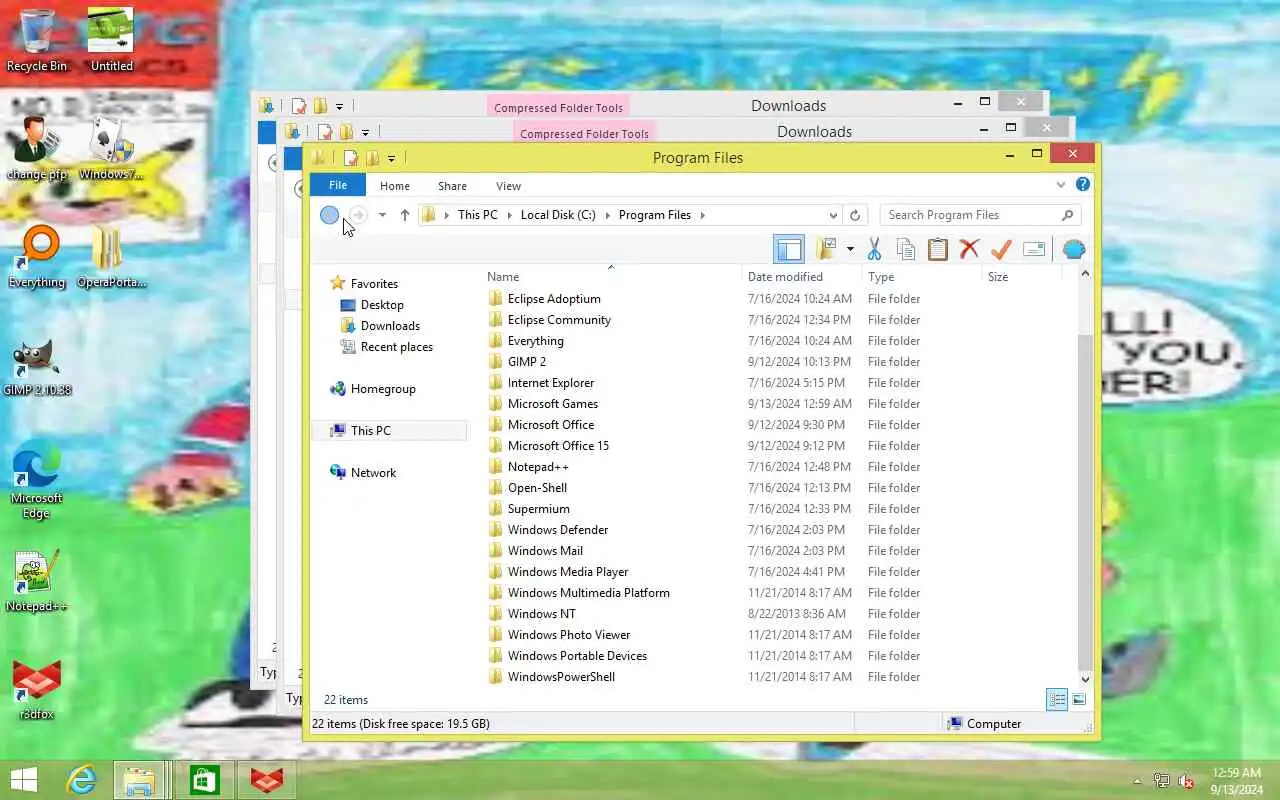Select Homegroup in navigation pane
Image resolution: width=1280 pixels, height=800 pixels.
pos(383,389)
